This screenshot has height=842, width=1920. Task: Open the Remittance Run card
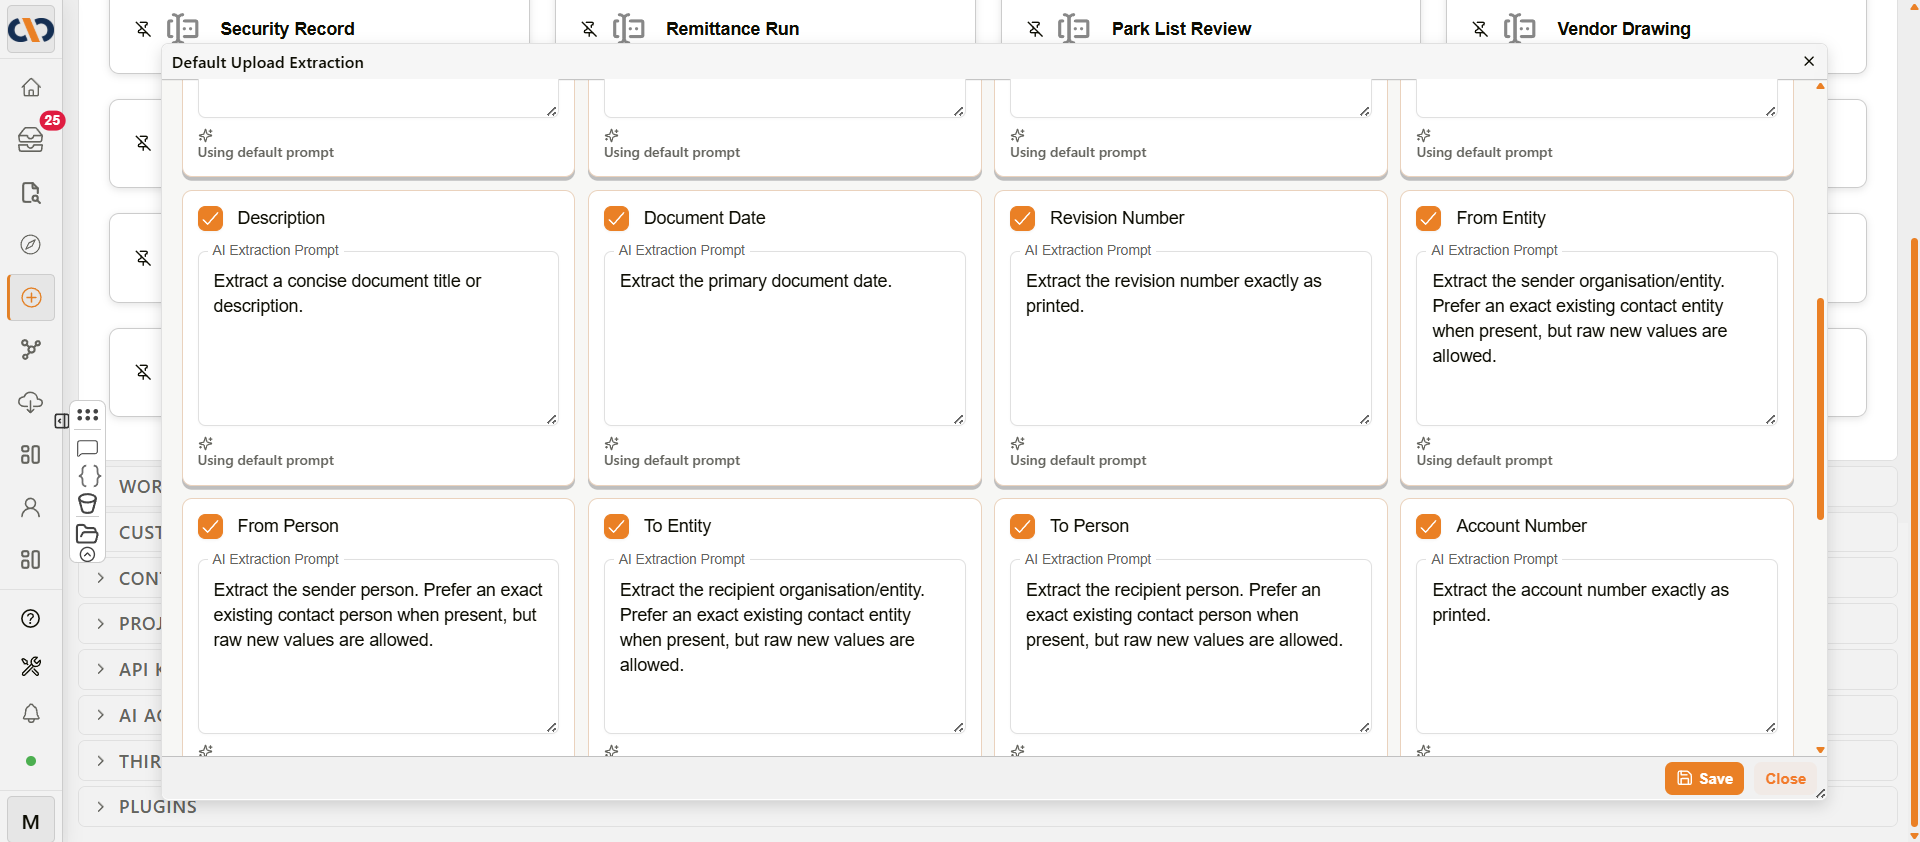point(765,29)
